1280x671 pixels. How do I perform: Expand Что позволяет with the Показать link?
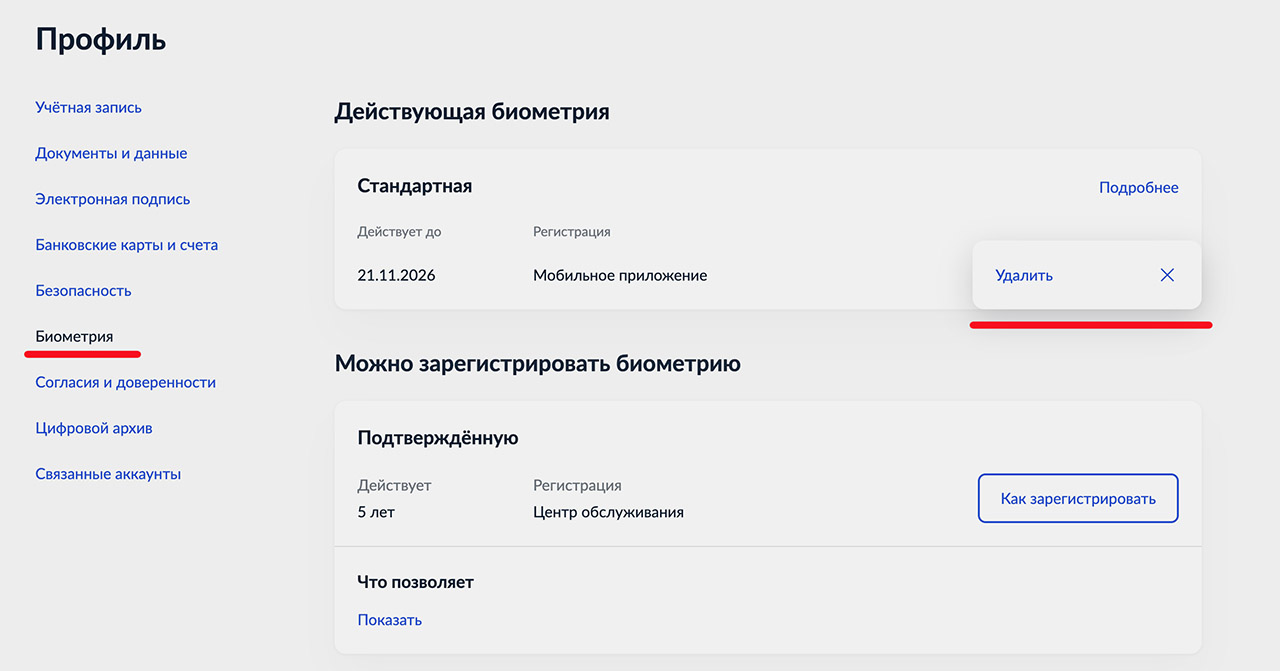coord(389,620)
